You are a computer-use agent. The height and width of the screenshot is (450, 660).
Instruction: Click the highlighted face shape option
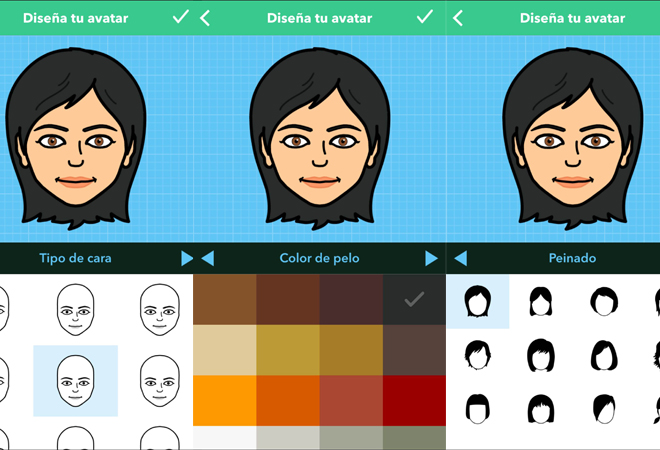(76, 380)
